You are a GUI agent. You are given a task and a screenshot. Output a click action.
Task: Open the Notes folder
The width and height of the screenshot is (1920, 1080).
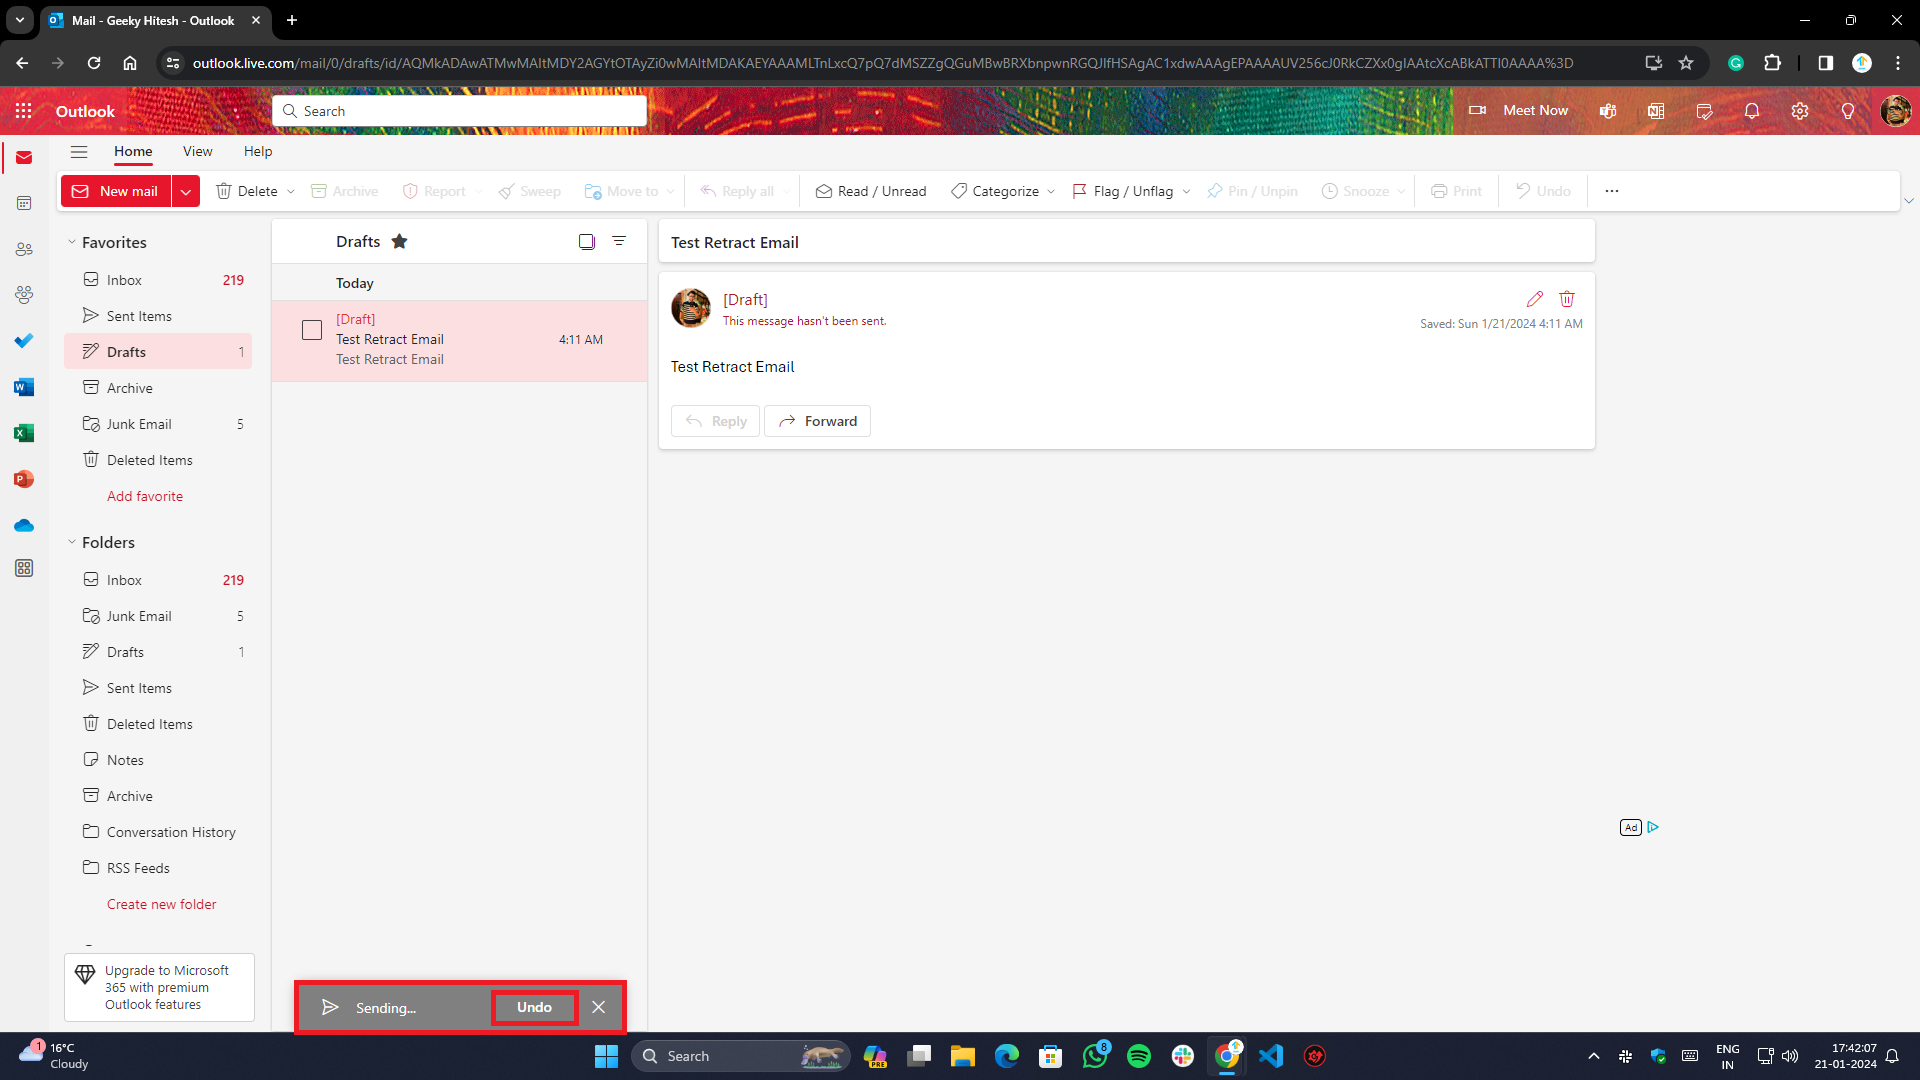coord(158,760)
